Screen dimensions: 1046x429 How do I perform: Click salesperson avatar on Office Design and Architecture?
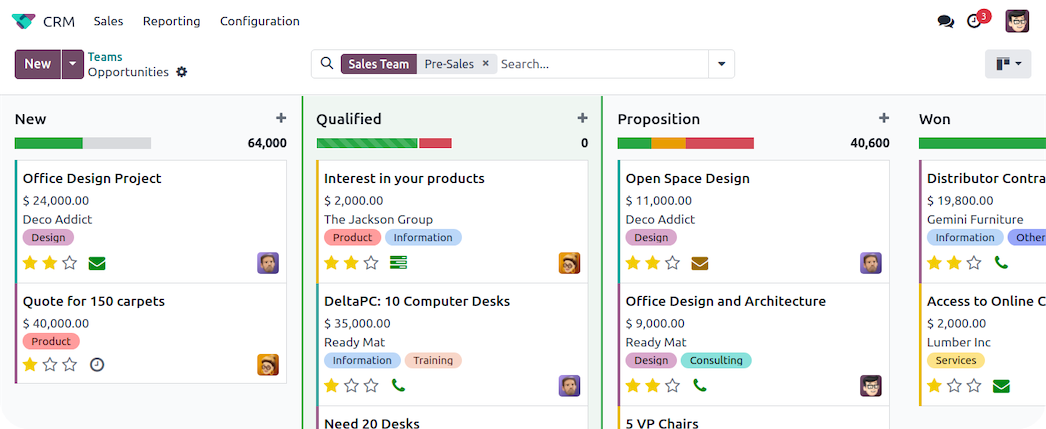coord(871,386)
